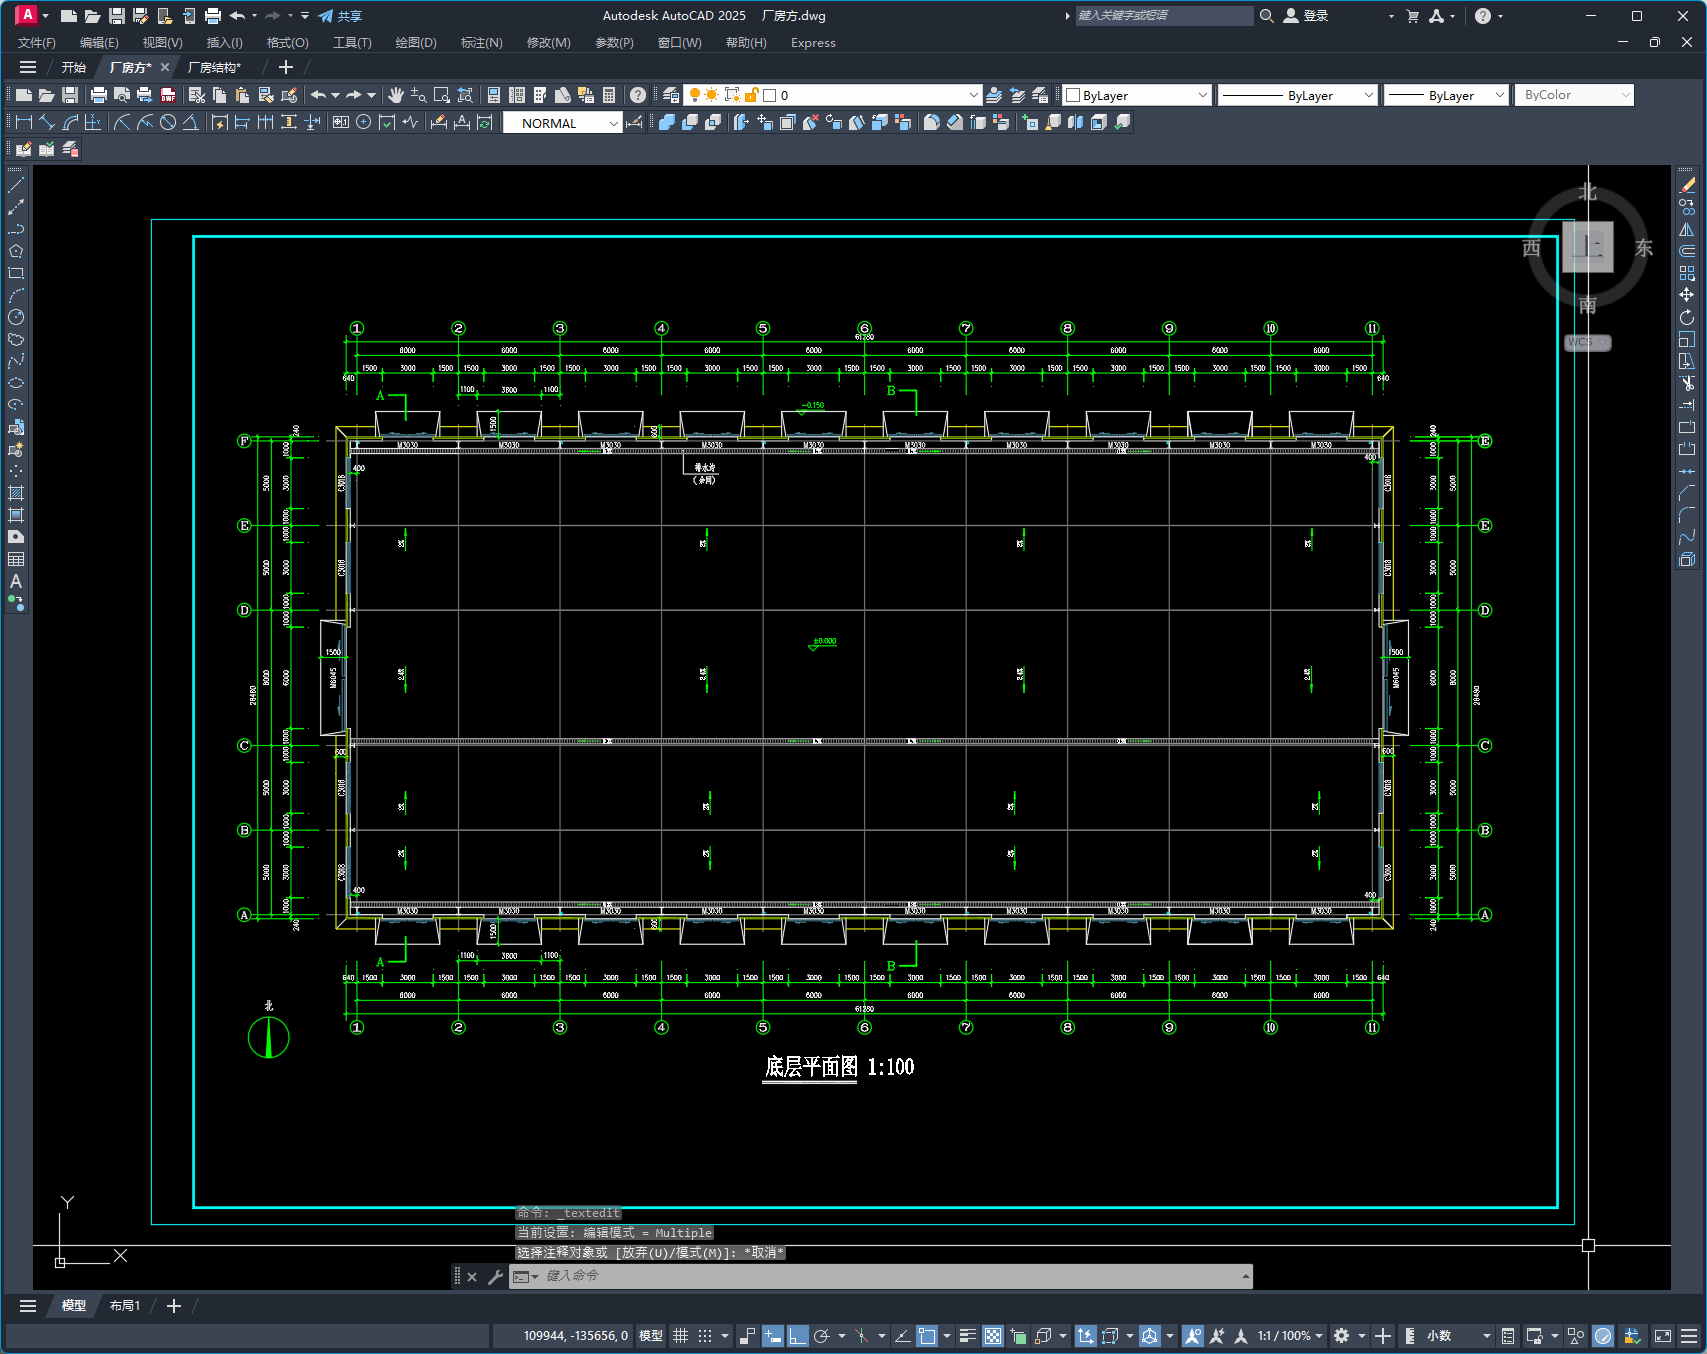
Task: Select the Aligned dimension tool
Action: (47, 122)
